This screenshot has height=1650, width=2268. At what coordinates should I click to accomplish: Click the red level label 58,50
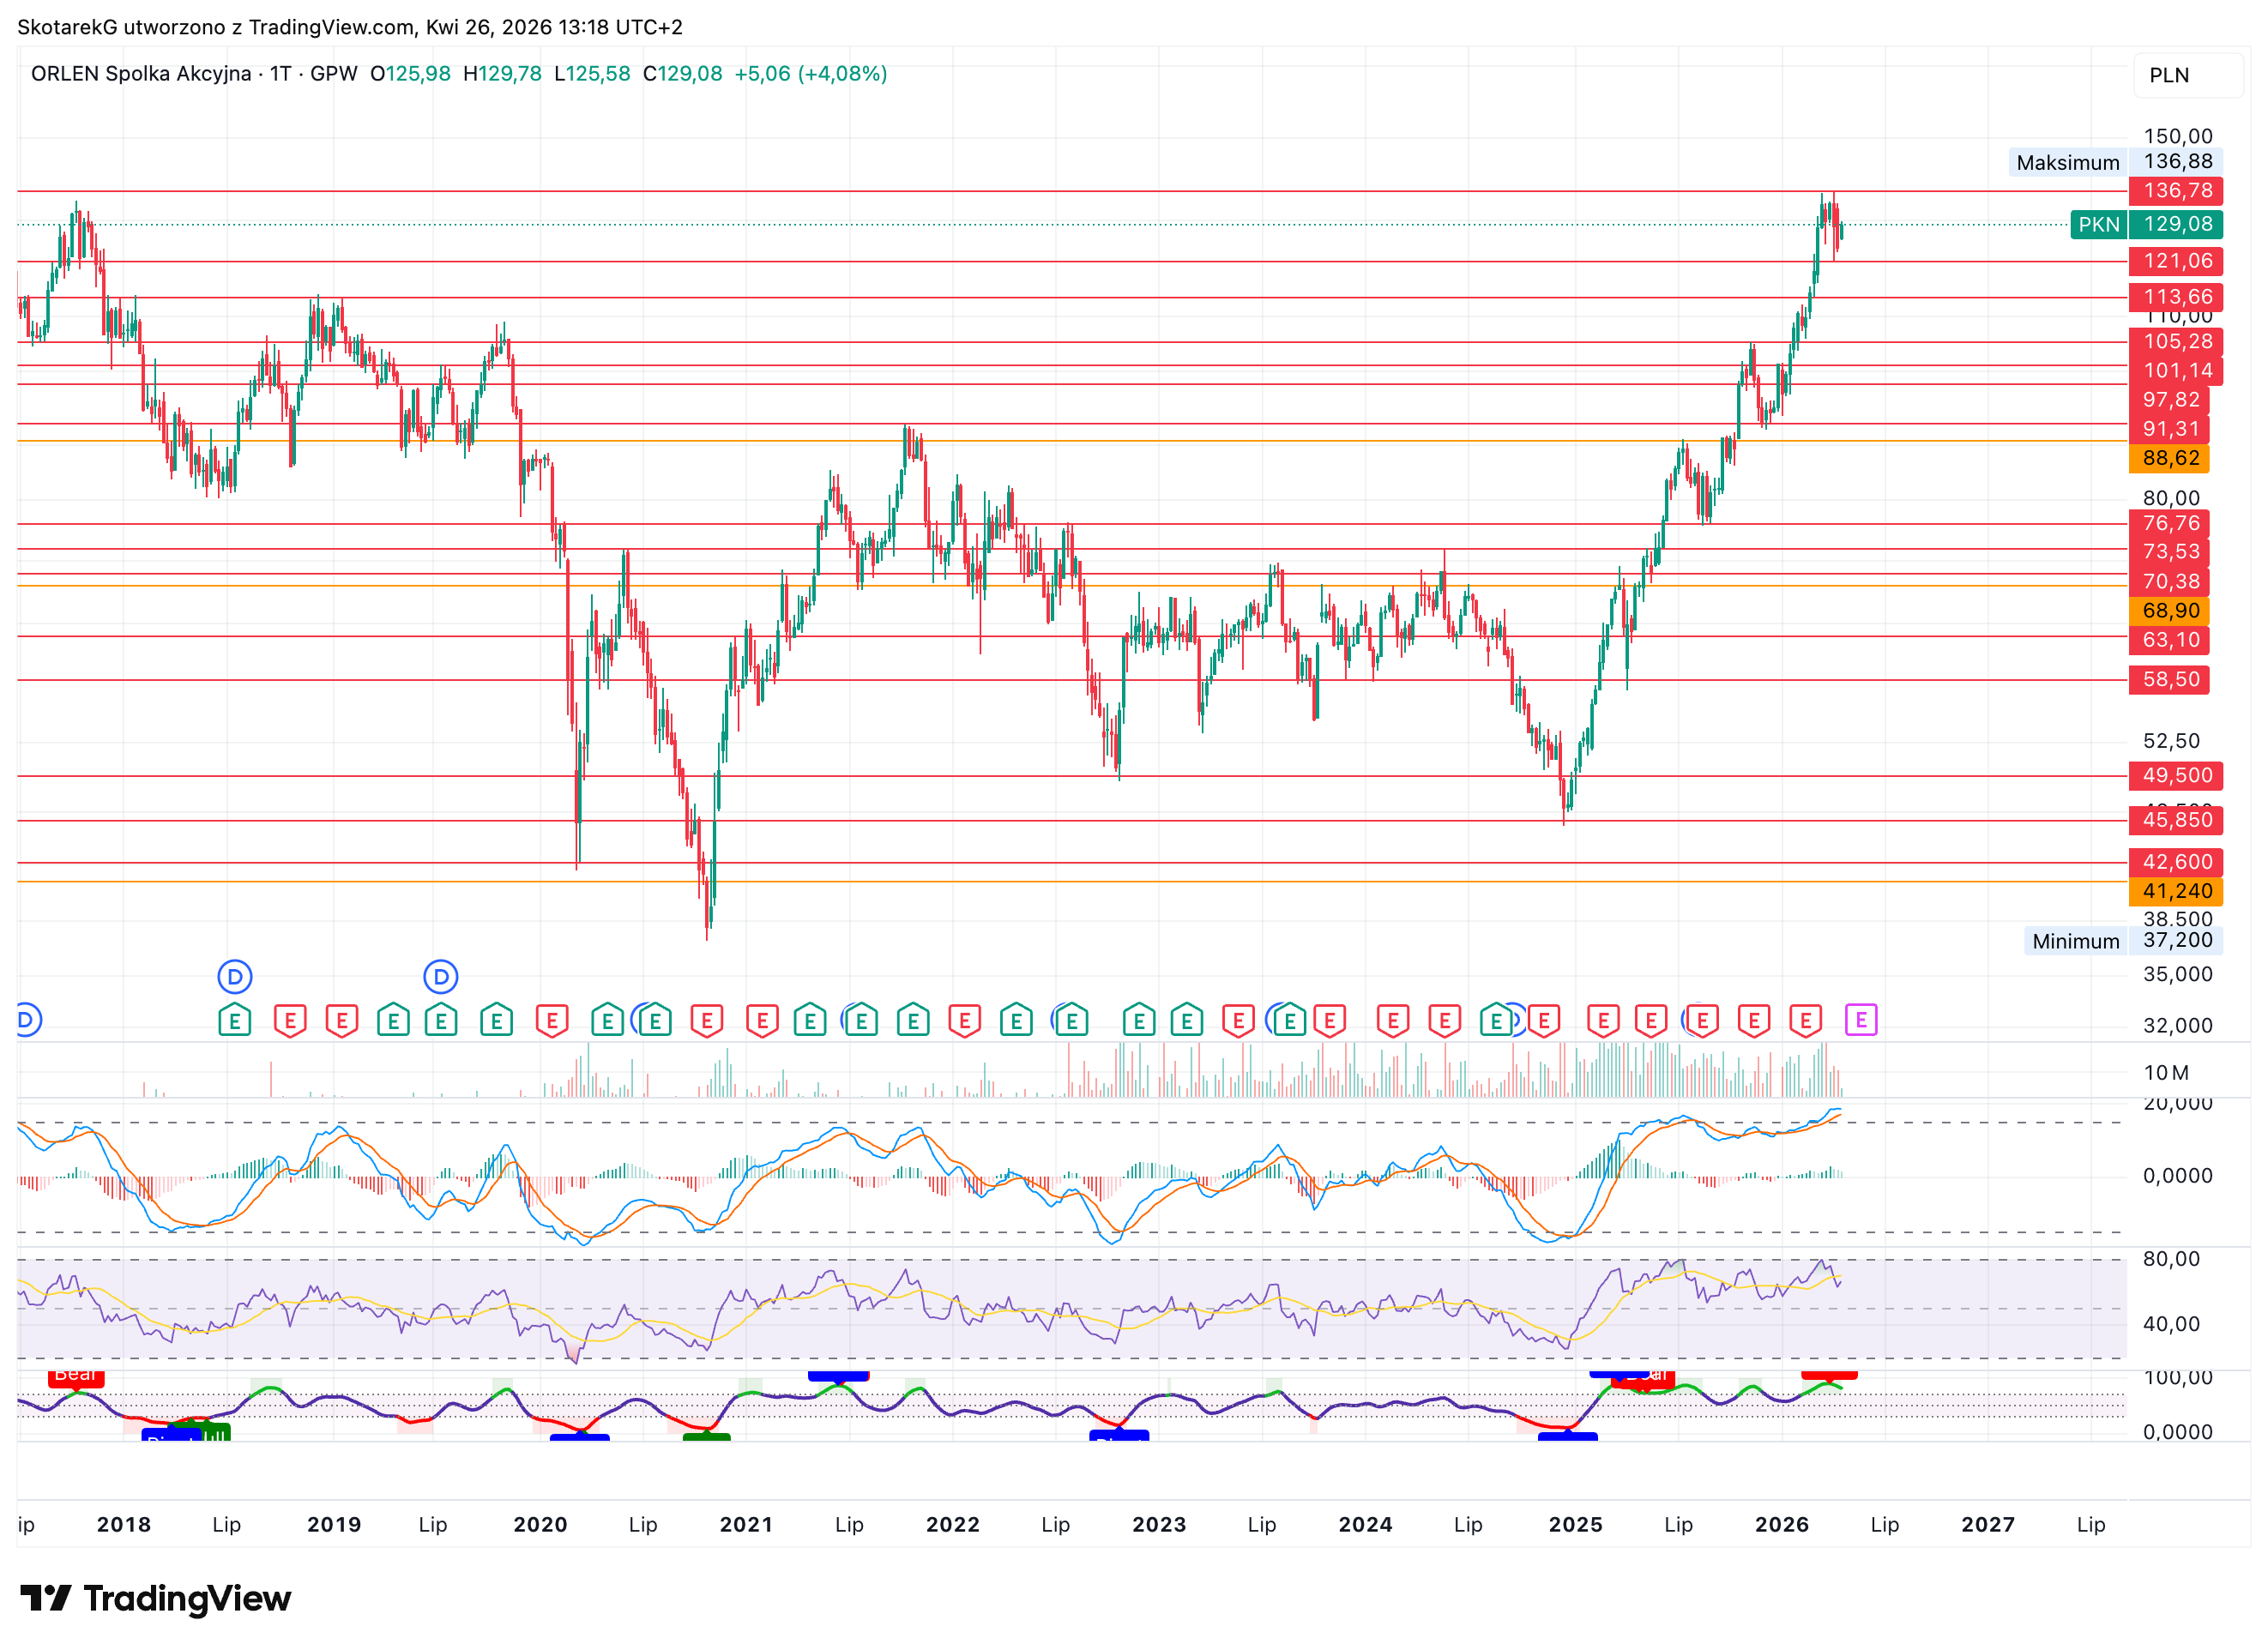coord(2170,680)
